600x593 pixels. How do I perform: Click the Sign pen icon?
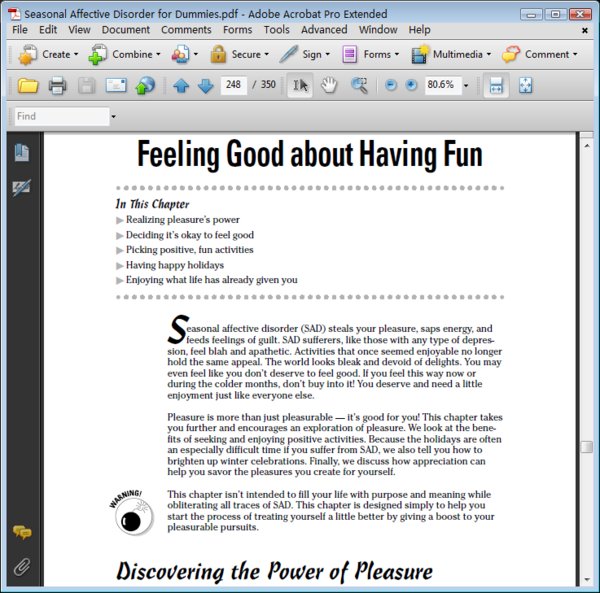pos(288,54)
